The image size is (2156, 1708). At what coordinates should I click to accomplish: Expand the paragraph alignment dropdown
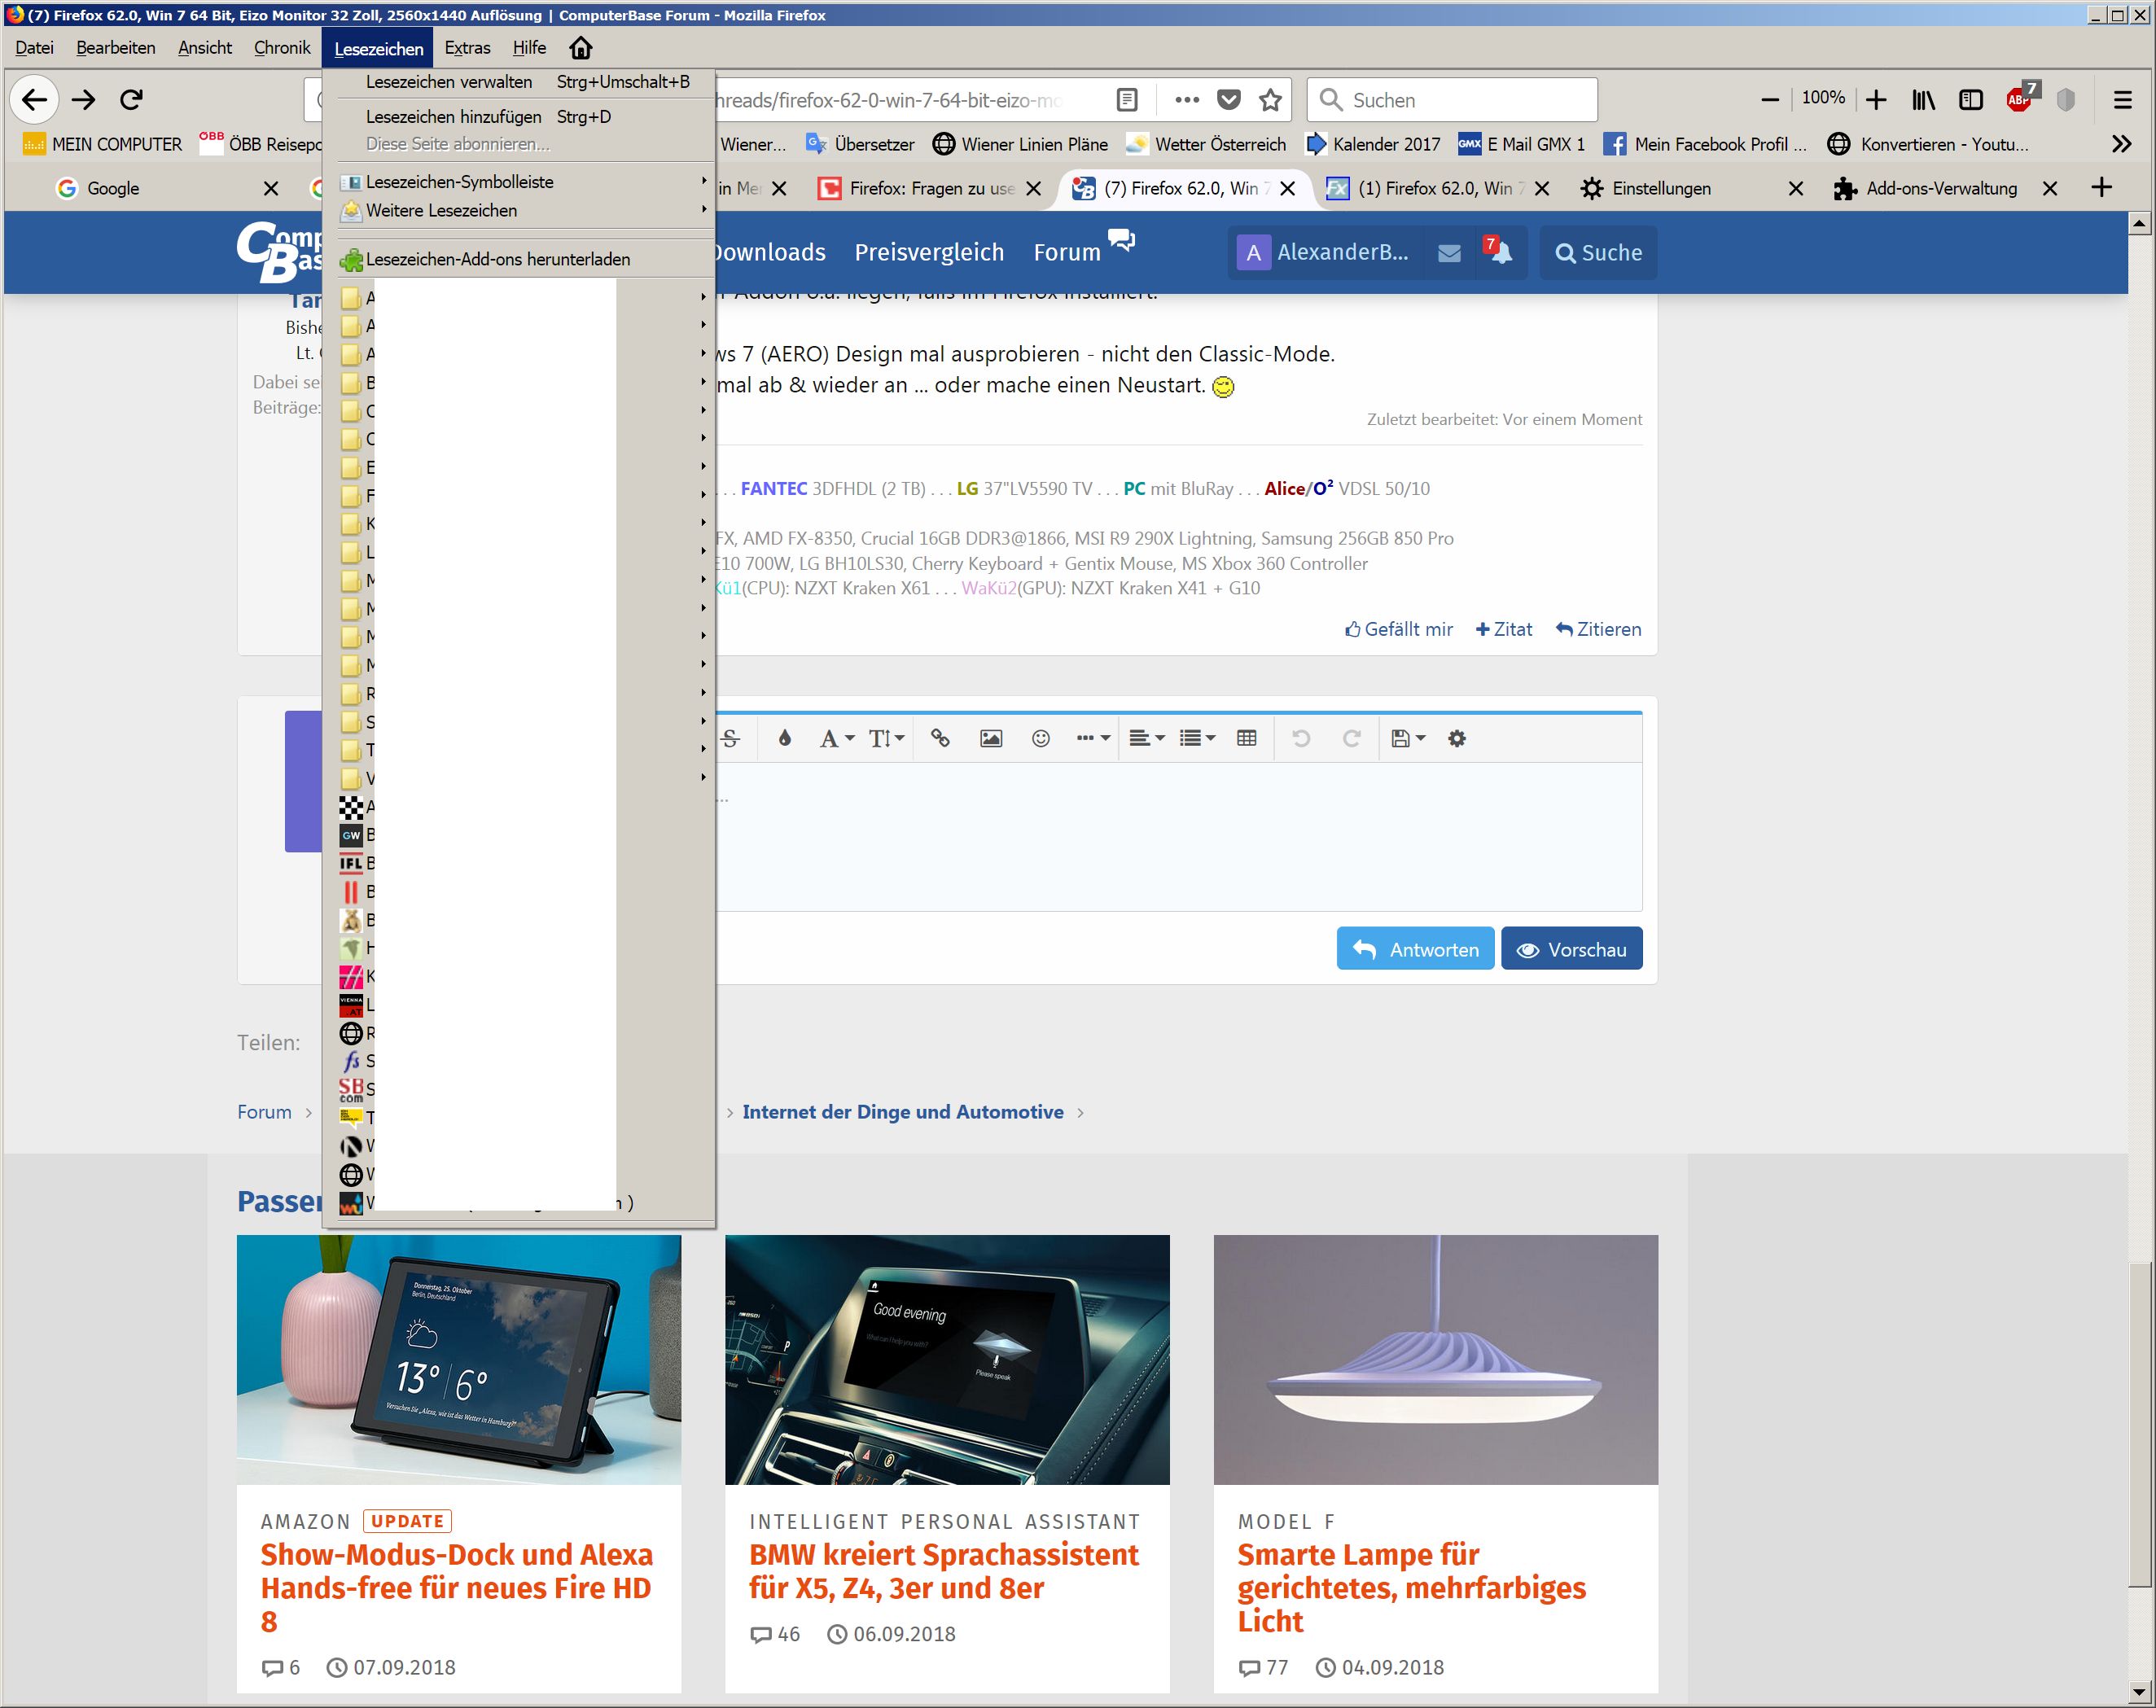[1146, 738]
